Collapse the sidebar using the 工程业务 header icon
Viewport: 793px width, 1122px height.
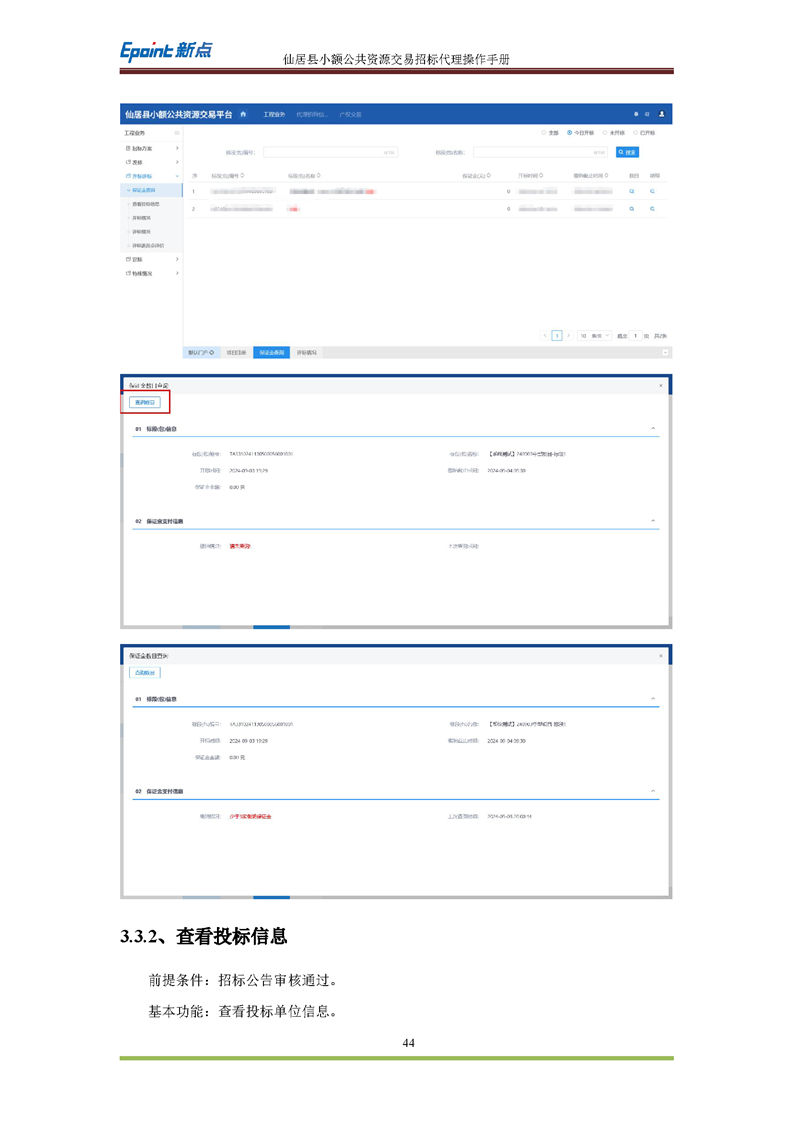(177, 133)
